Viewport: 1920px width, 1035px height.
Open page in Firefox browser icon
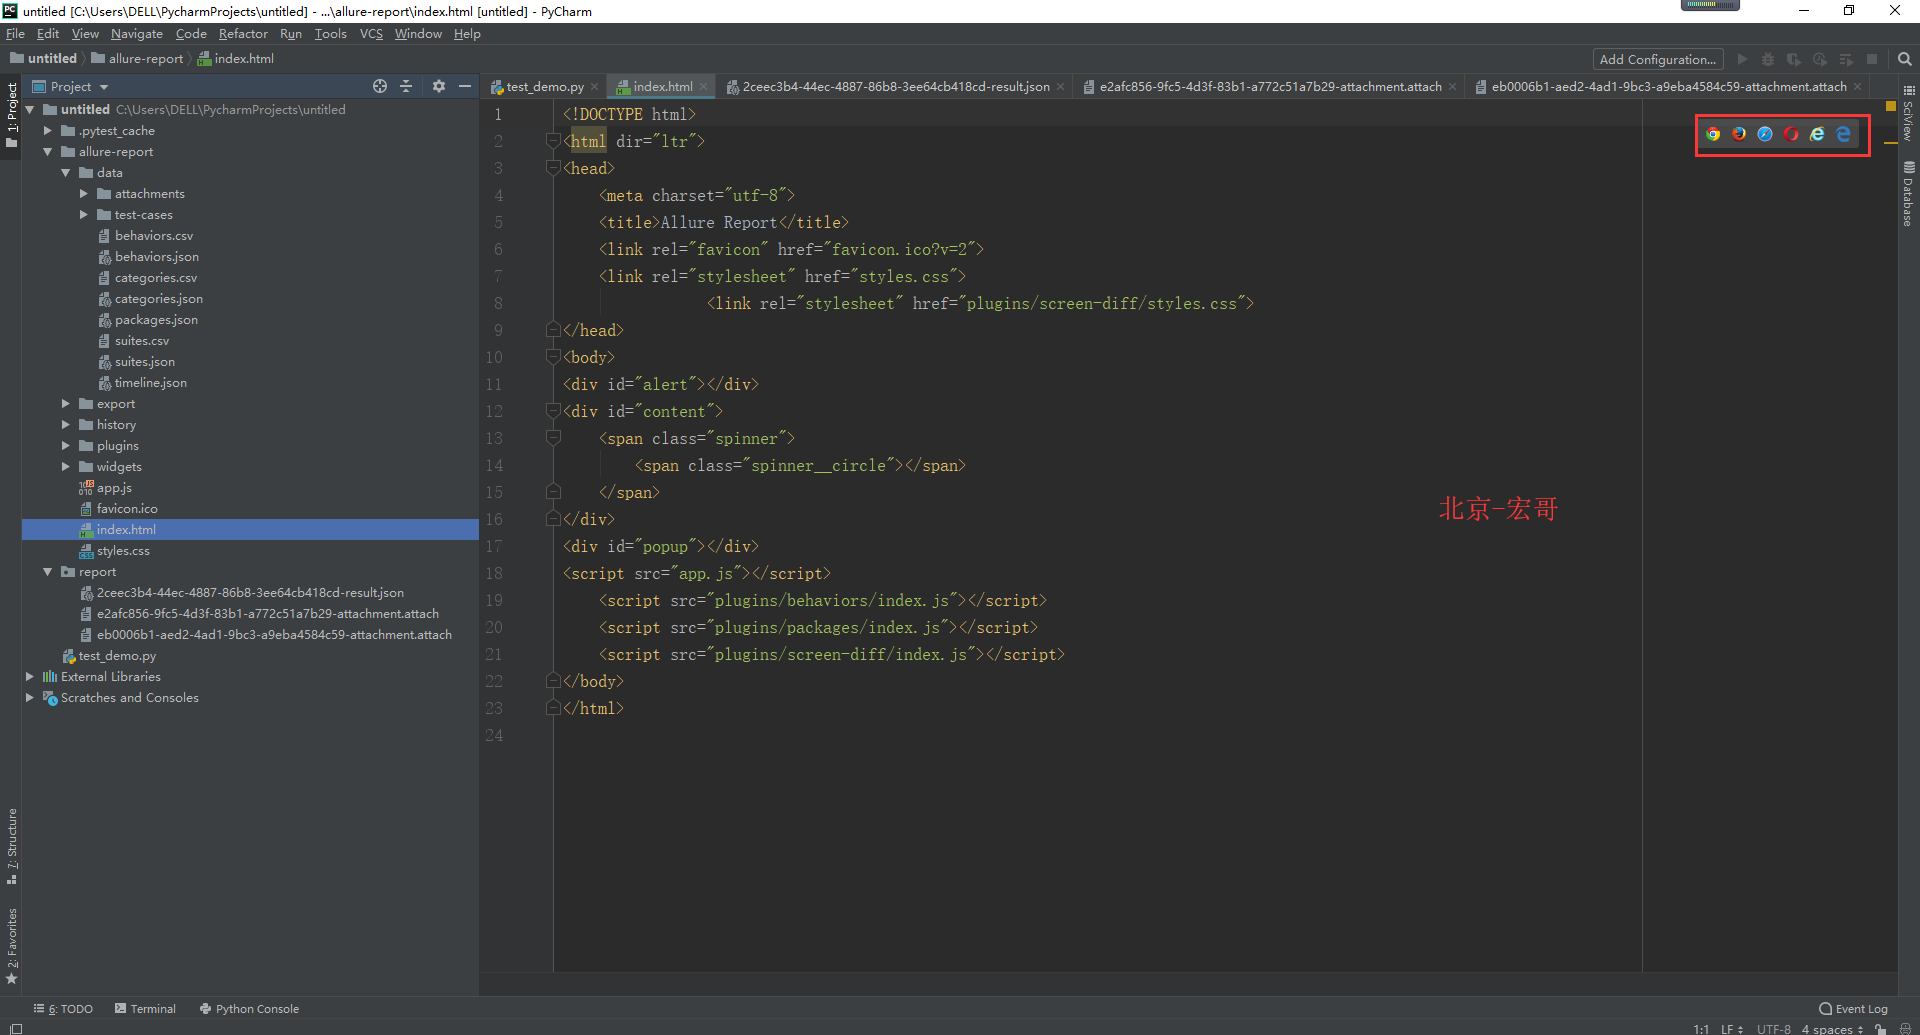click(x=1739, y=134)
